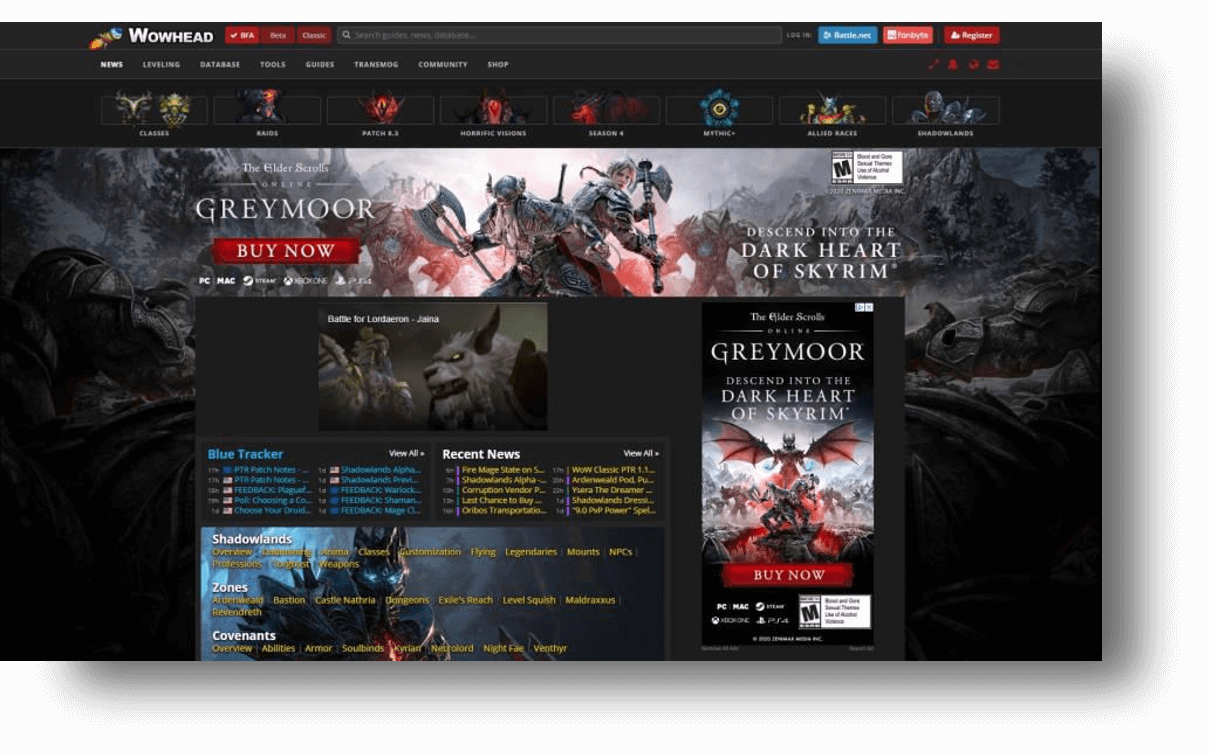Click View All in the Recent News panel

[641, 454]
